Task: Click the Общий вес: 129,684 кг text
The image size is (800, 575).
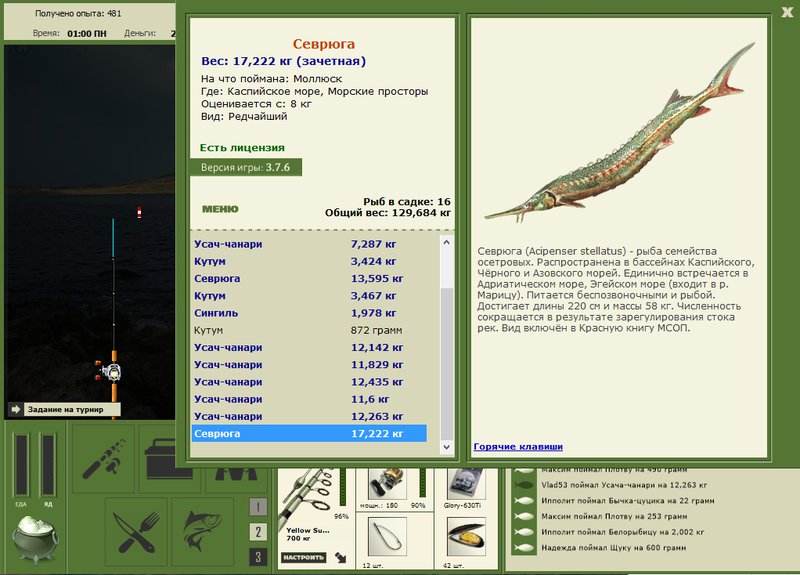Action: point(388,213)
